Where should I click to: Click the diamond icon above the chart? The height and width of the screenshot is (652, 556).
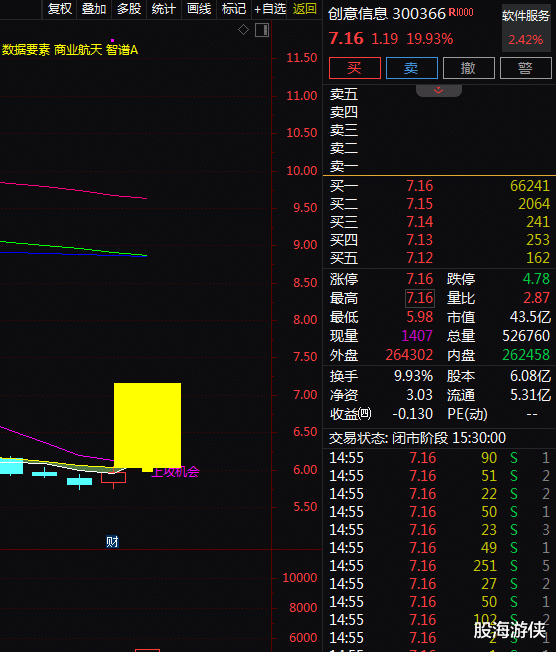point(243,30)
